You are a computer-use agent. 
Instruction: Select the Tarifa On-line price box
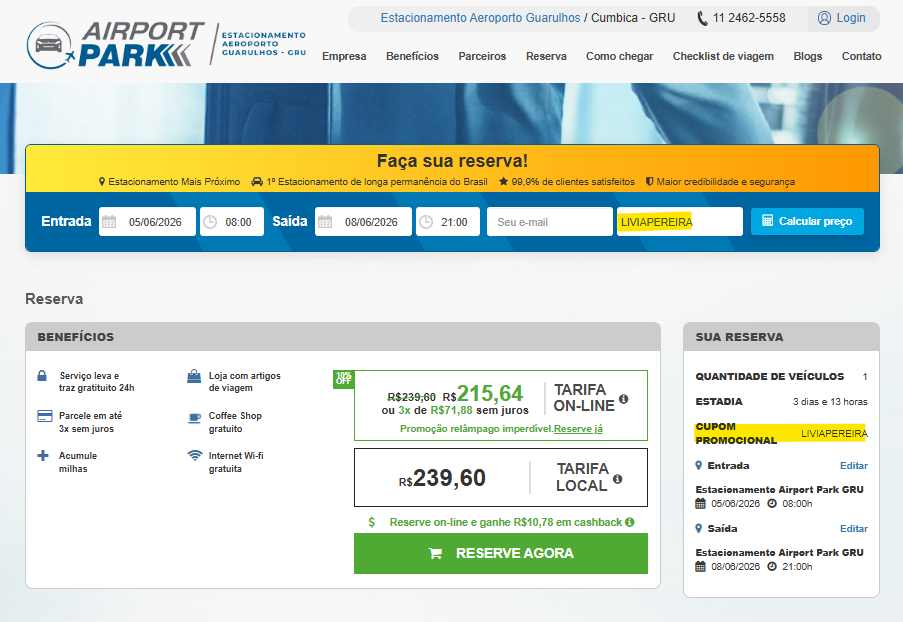pyautogui.click(x=500, y=405)
